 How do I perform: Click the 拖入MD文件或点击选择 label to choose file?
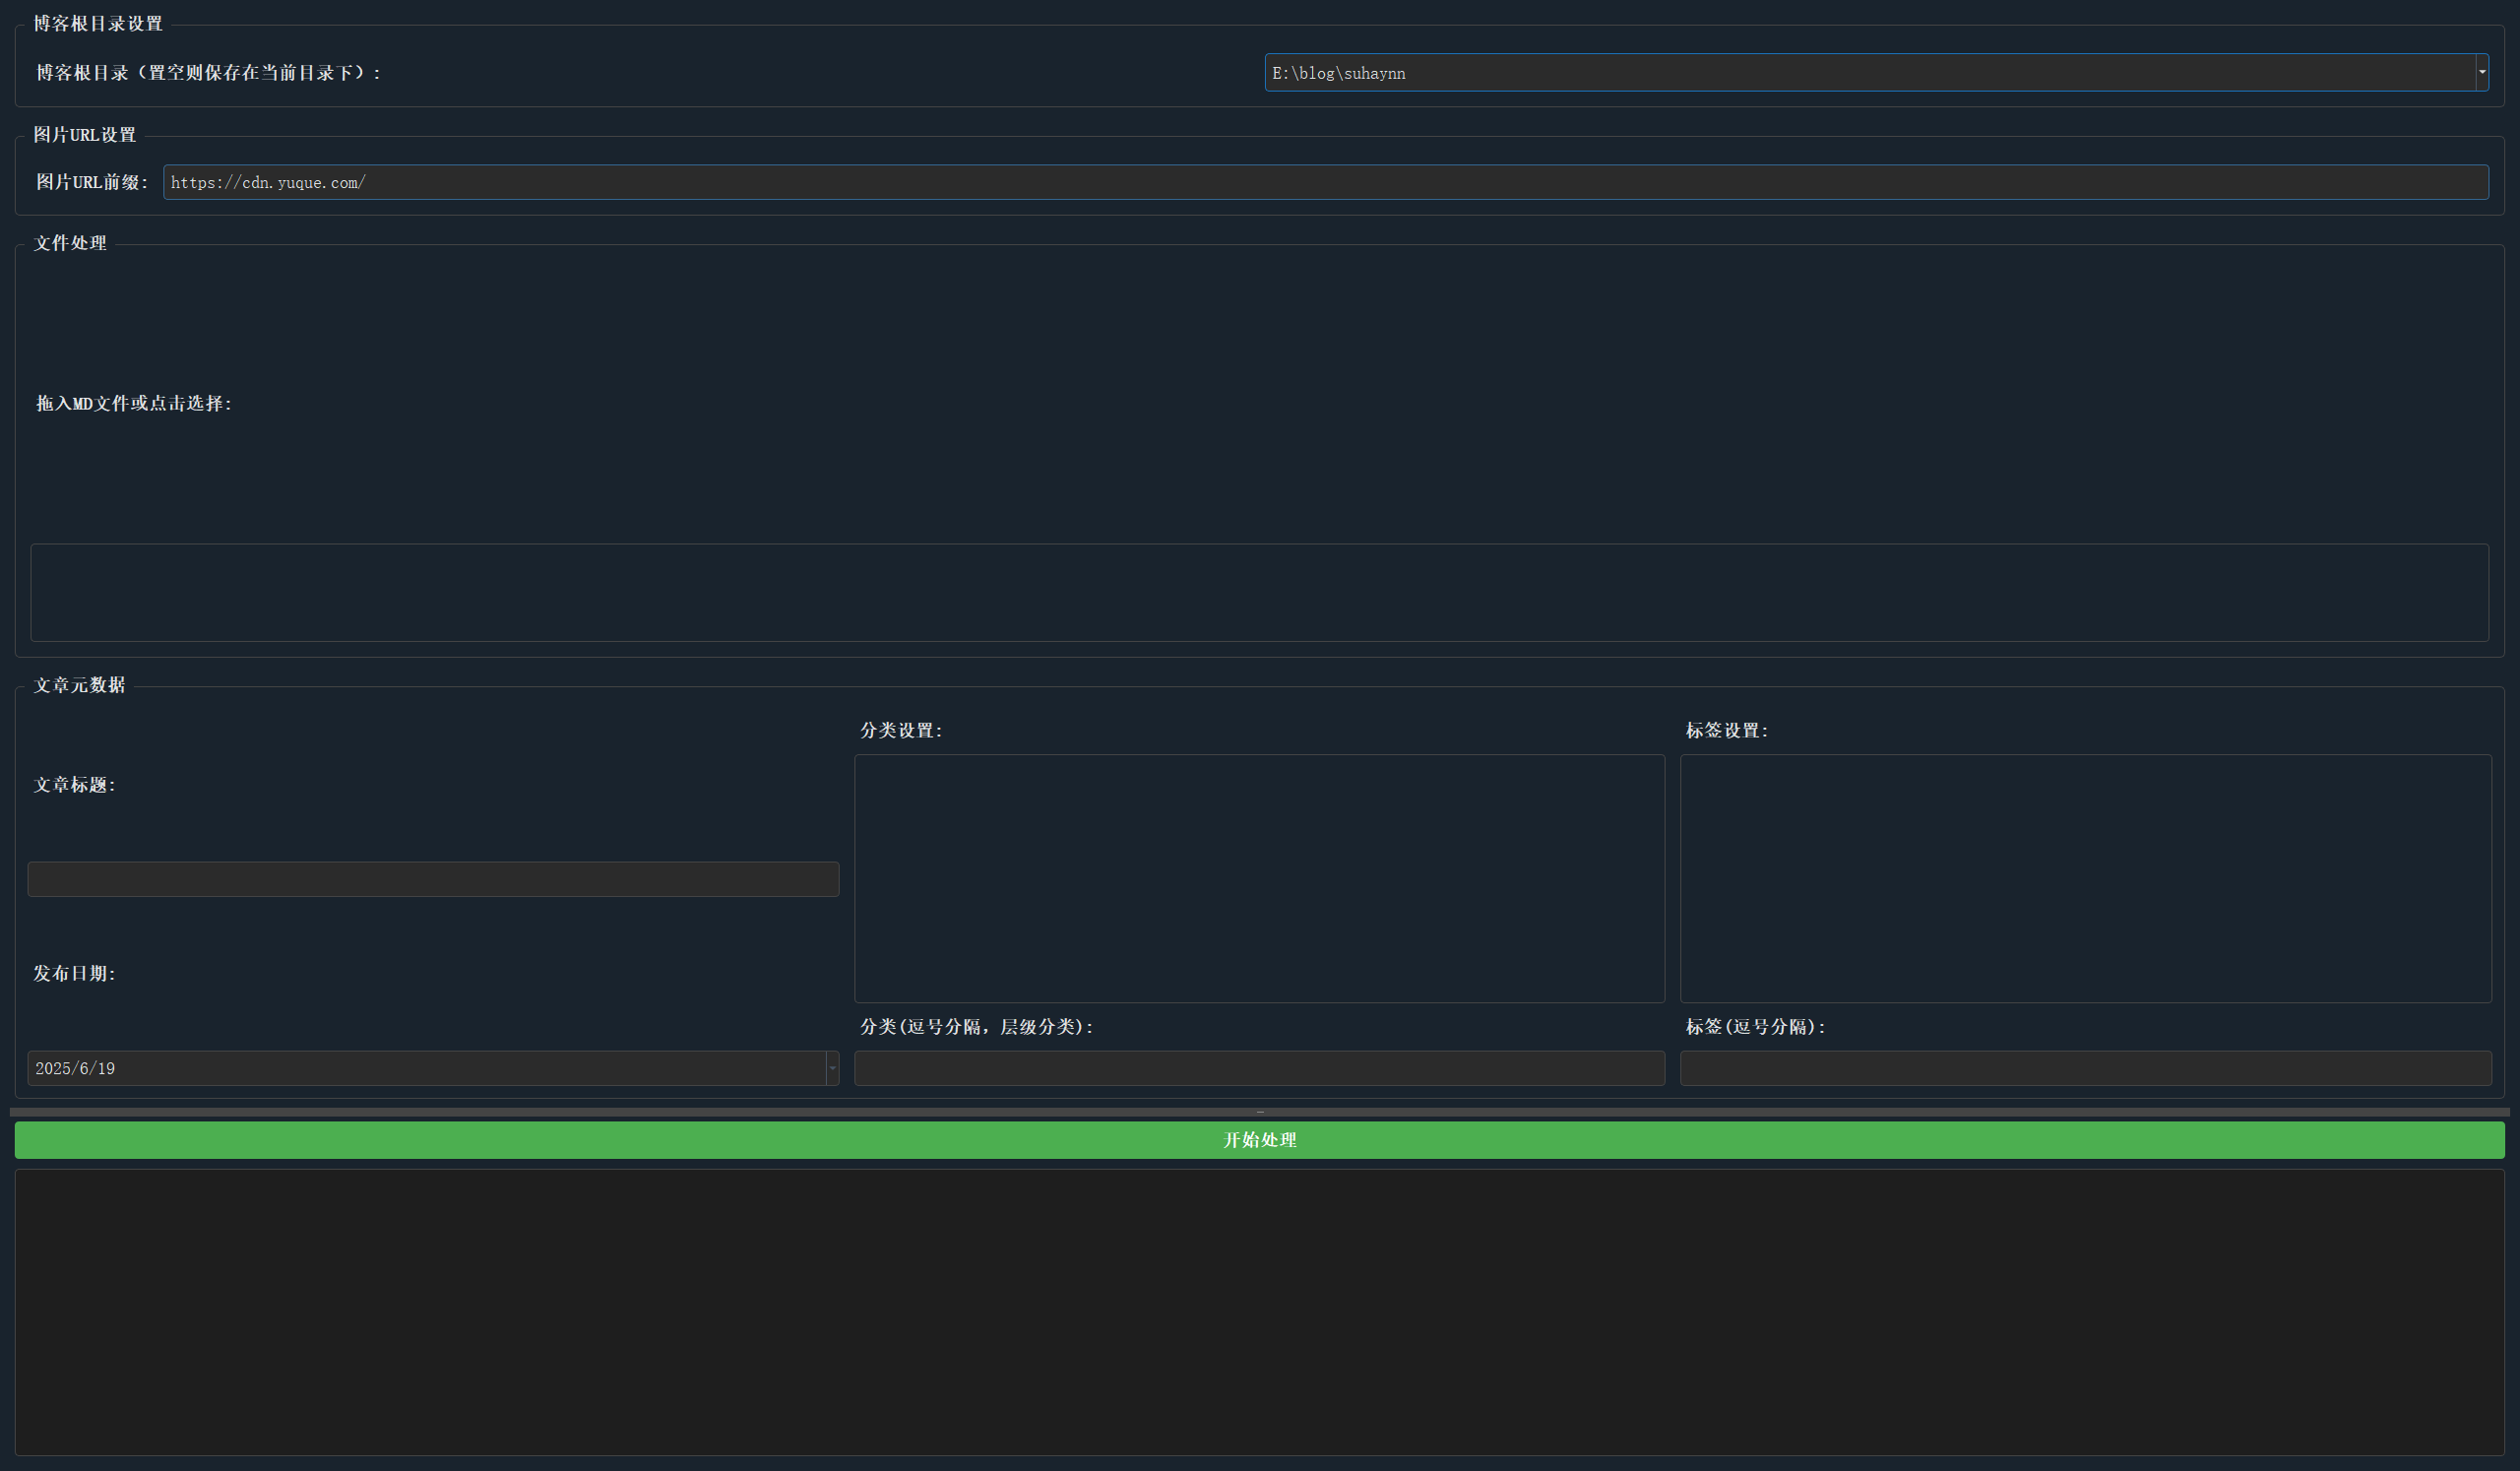pos(134,403)
